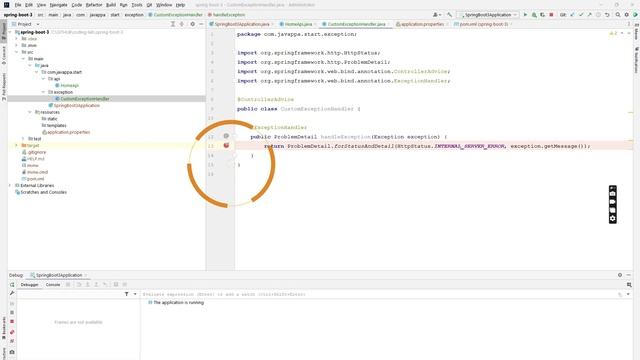
Task: Click Git commit checkmark icon
Action: pyautogui.click(x=581, y=15)
